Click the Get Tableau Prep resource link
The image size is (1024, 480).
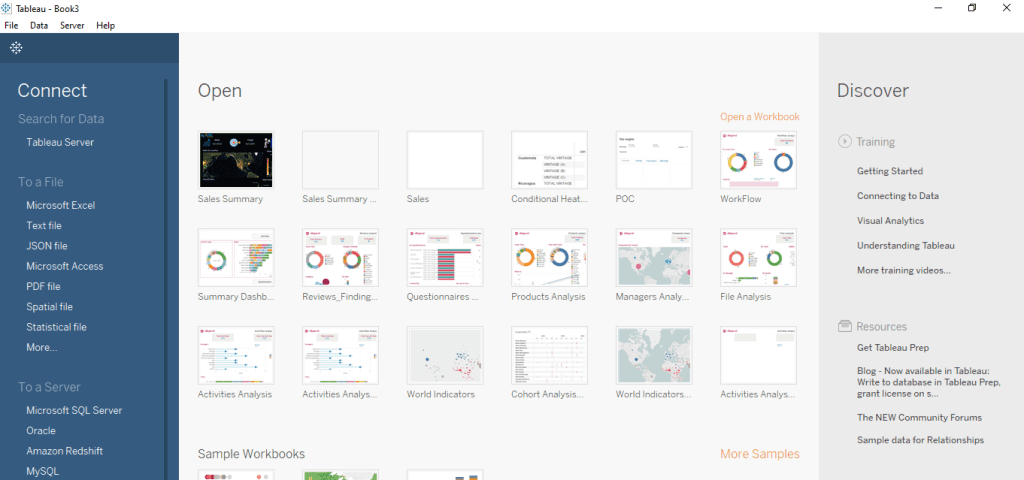point(893,348)
